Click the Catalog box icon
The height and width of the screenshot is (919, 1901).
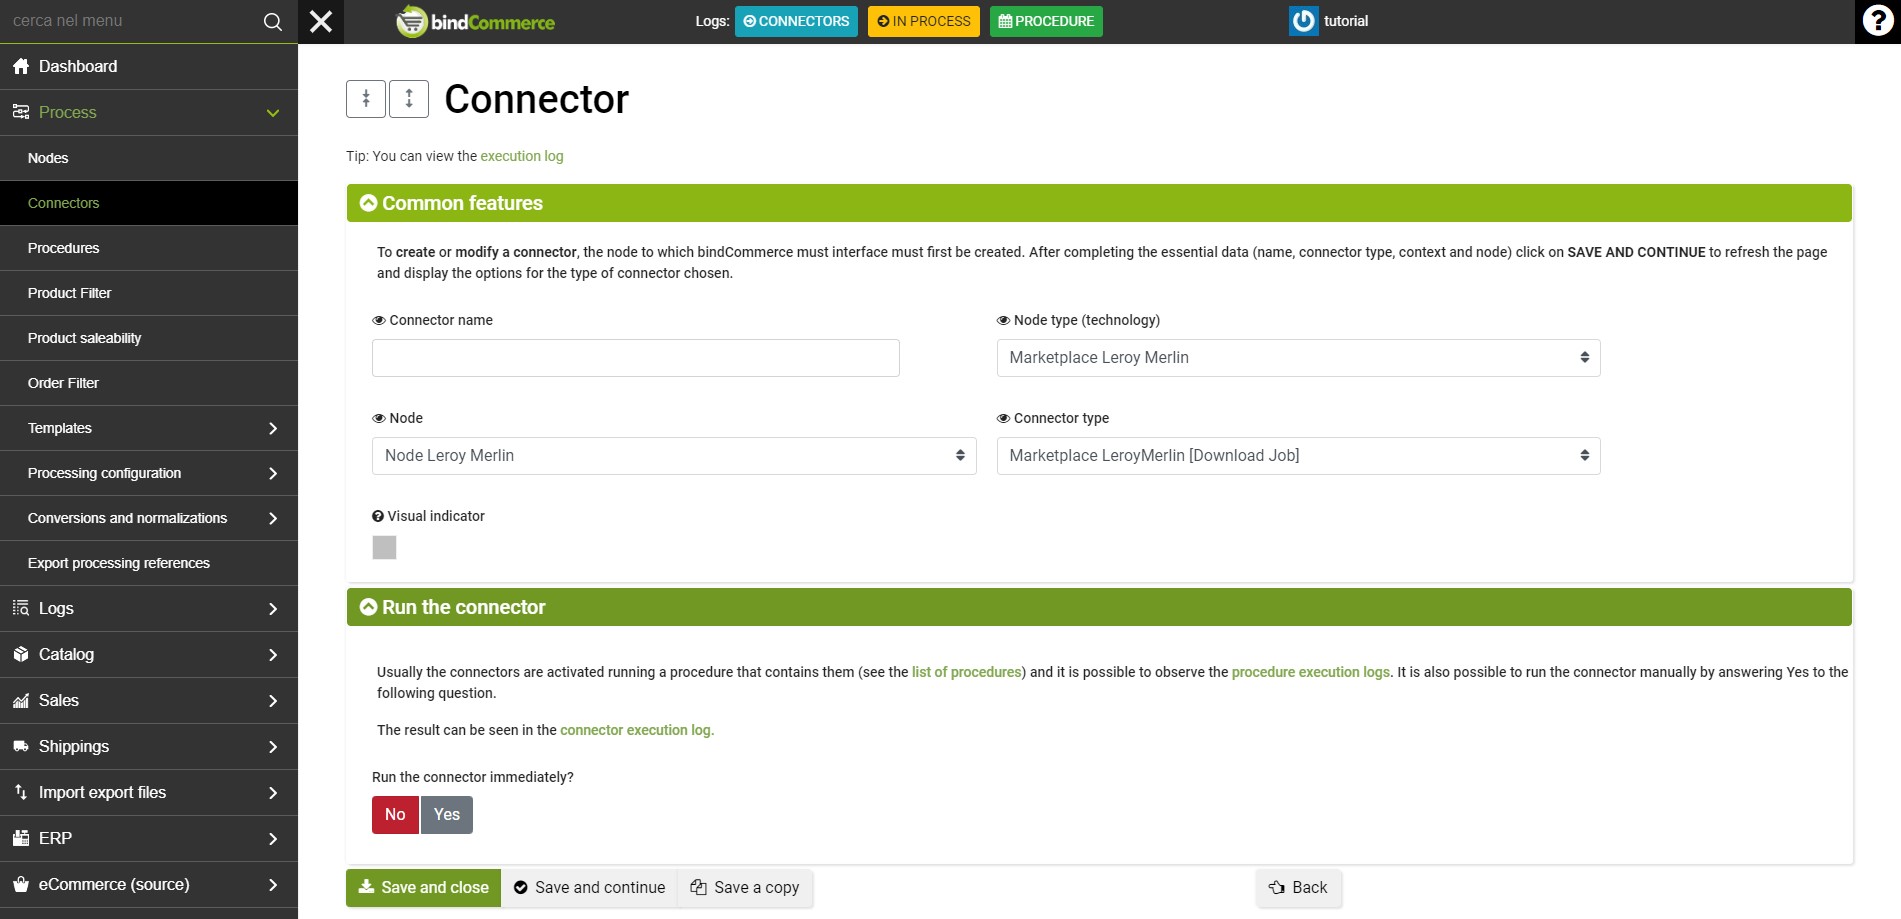click(21, 654)
